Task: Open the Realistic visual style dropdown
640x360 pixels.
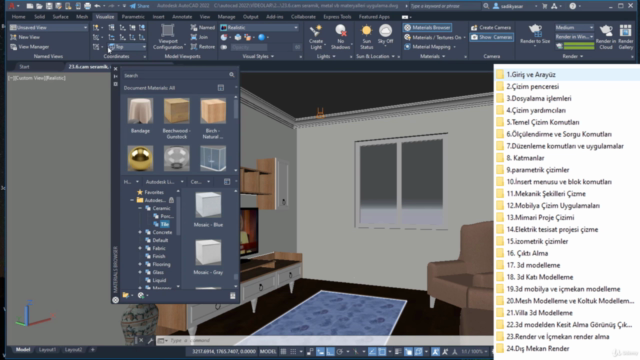Action: coord(259,27)
